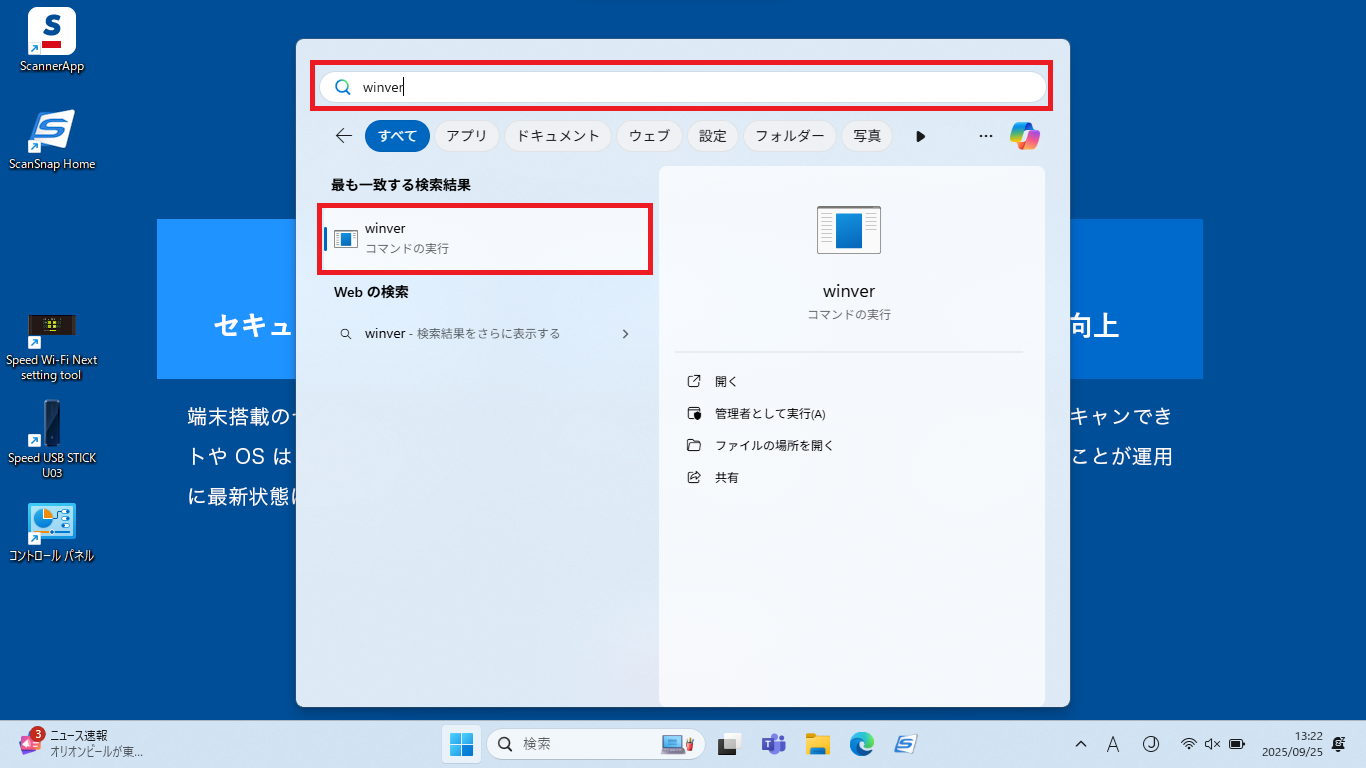Select the コントロール パネル desktop icon

click(52, 532)
